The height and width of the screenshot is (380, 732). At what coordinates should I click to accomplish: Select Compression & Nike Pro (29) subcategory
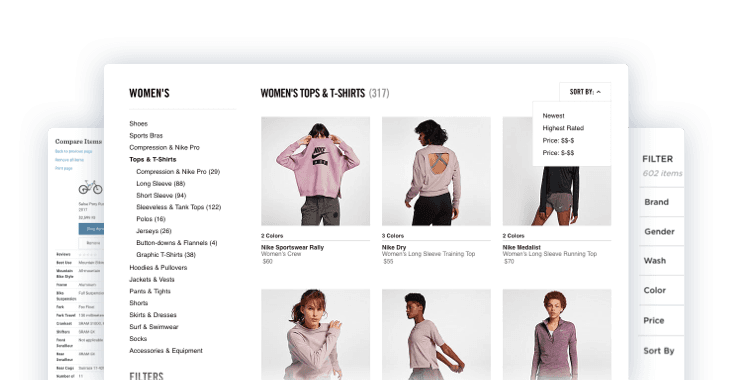pyautogui.click(x=178, y=172)
